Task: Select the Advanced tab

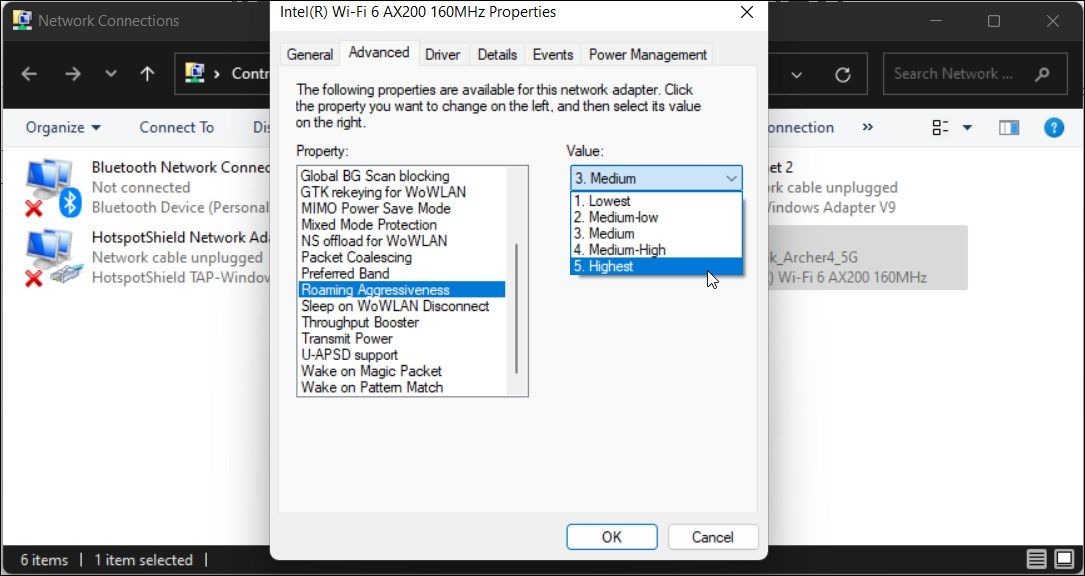Action: coord(379,53)
